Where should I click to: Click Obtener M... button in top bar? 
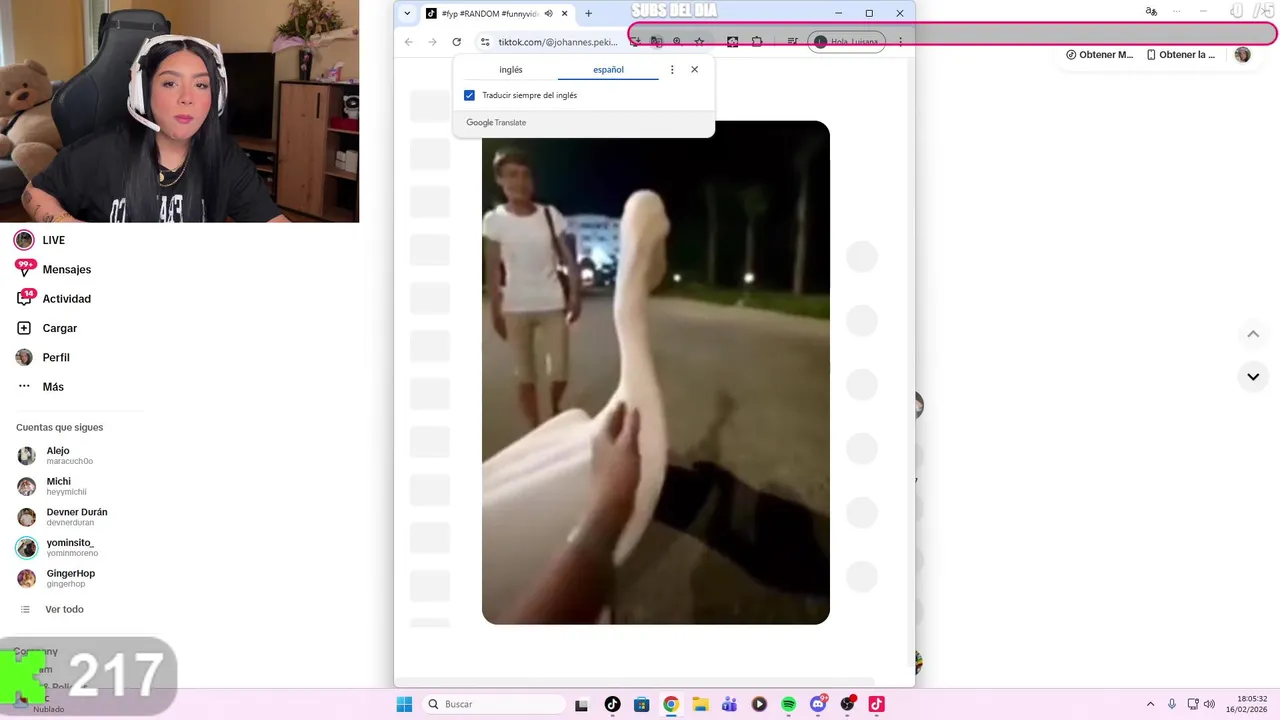(x=1099, y=55)
